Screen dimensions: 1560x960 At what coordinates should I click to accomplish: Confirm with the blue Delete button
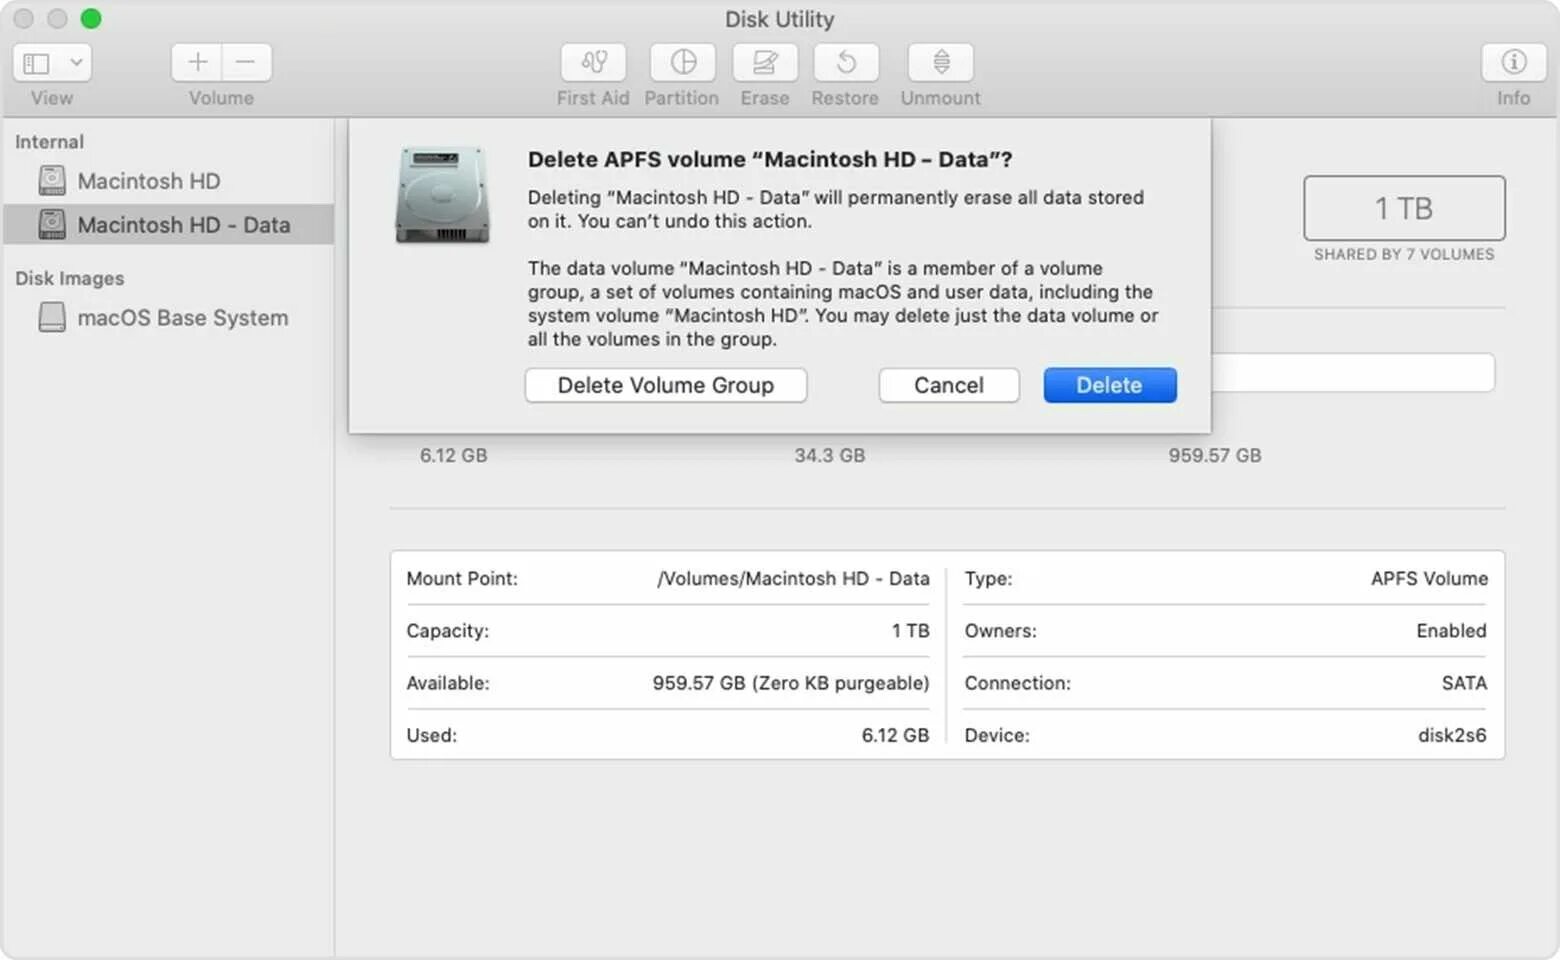pyautogui.click(x=1110, y=385)
